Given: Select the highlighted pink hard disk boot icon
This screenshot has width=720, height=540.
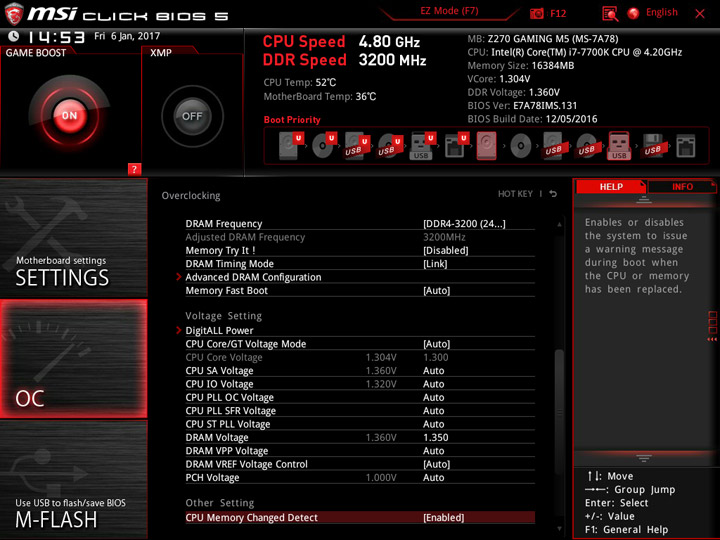Looking at the screenshot, I should pyautogui.click(x=487, y=146).
